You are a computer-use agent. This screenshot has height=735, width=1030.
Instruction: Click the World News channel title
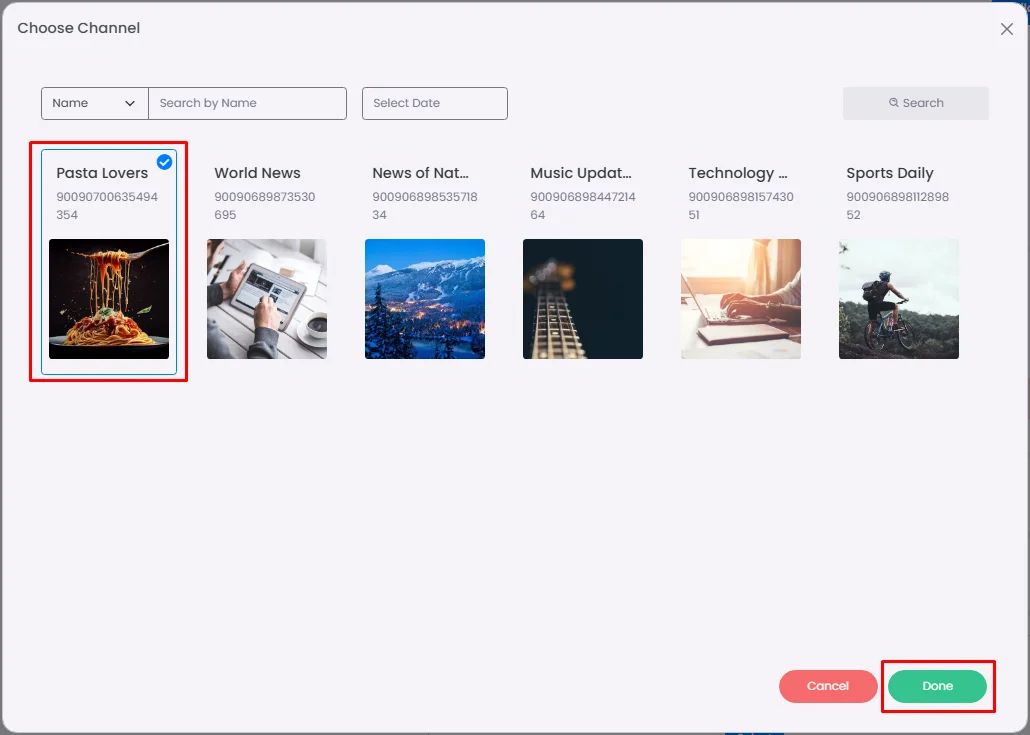[258, 173]
